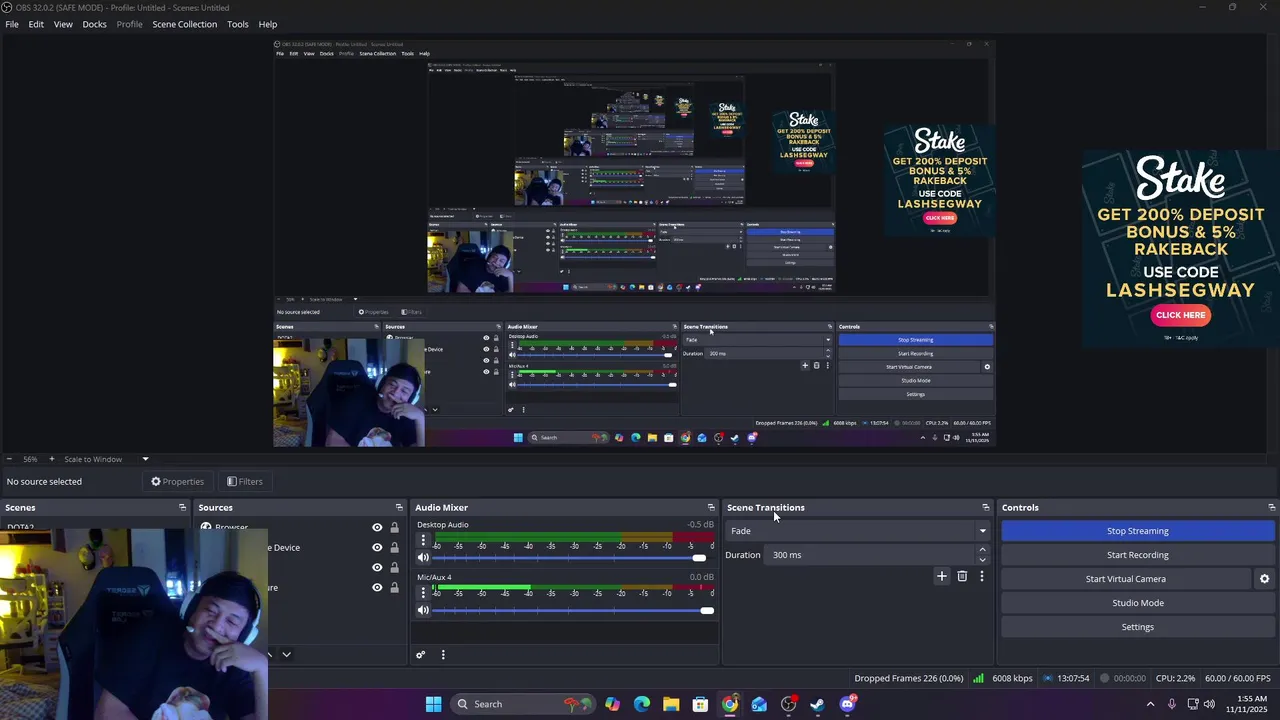Image resolution: width=1280 pixels, height=720 pixels.
Task: Click 6008 kbps bitrate indicator
Action: [x=1012, y=678]
